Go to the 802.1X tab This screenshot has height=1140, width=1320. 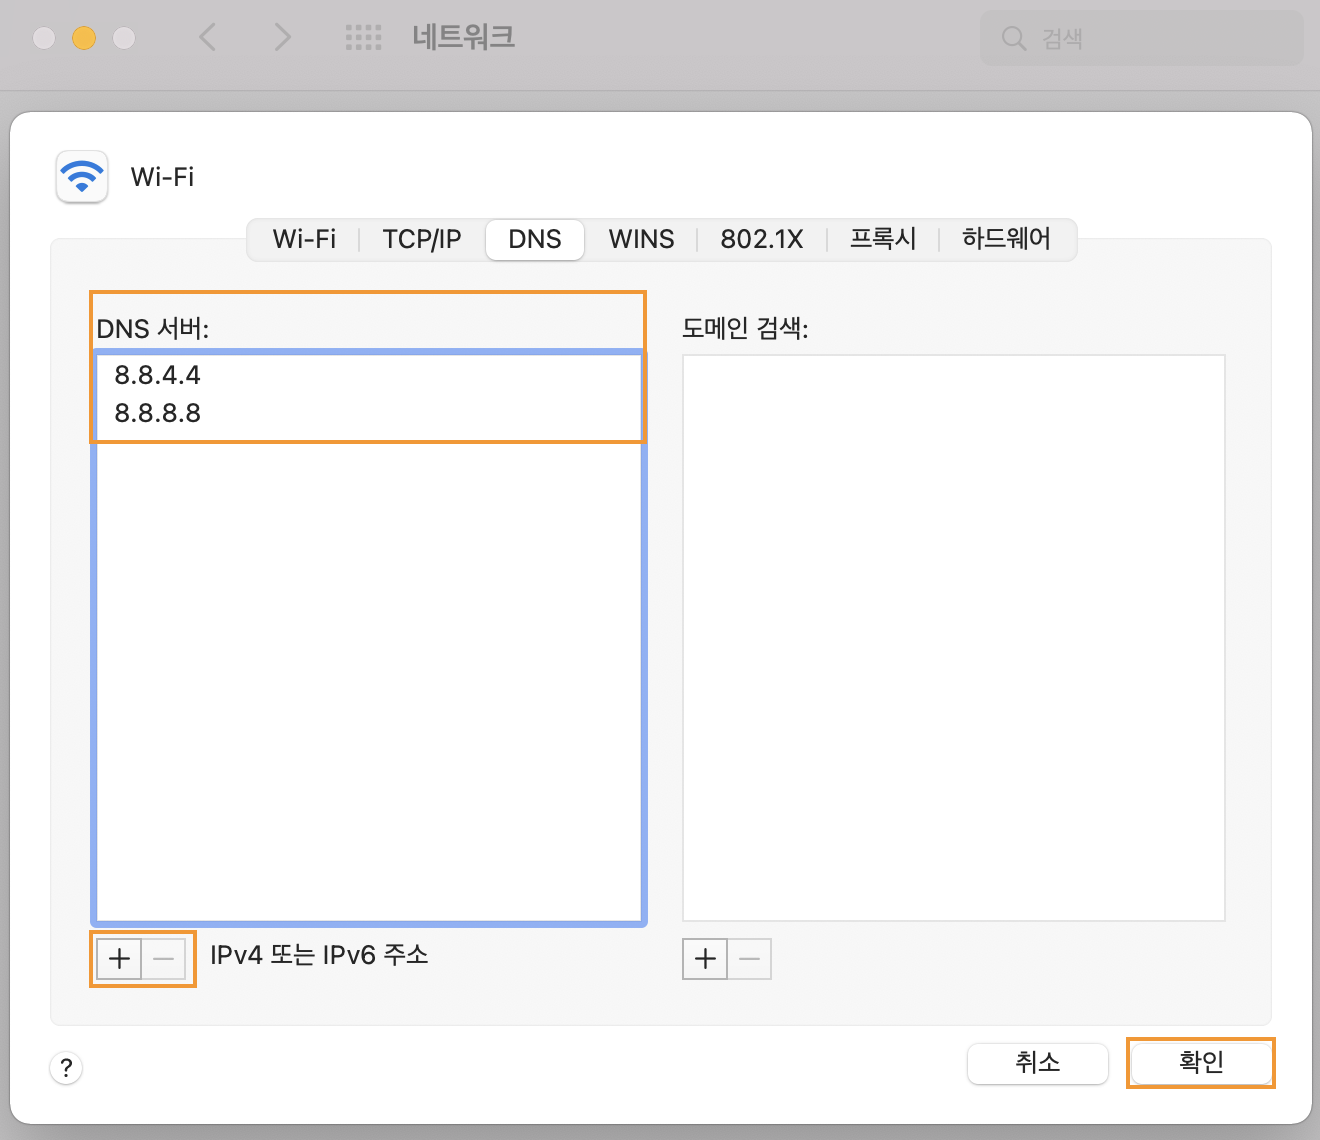(762, 240)
